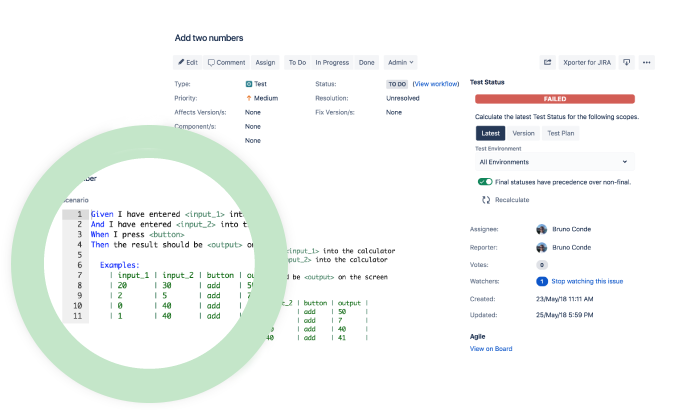Open the All Environments dropdown
The height and width of the screenshot is (410, 685).
click(553, 161)
